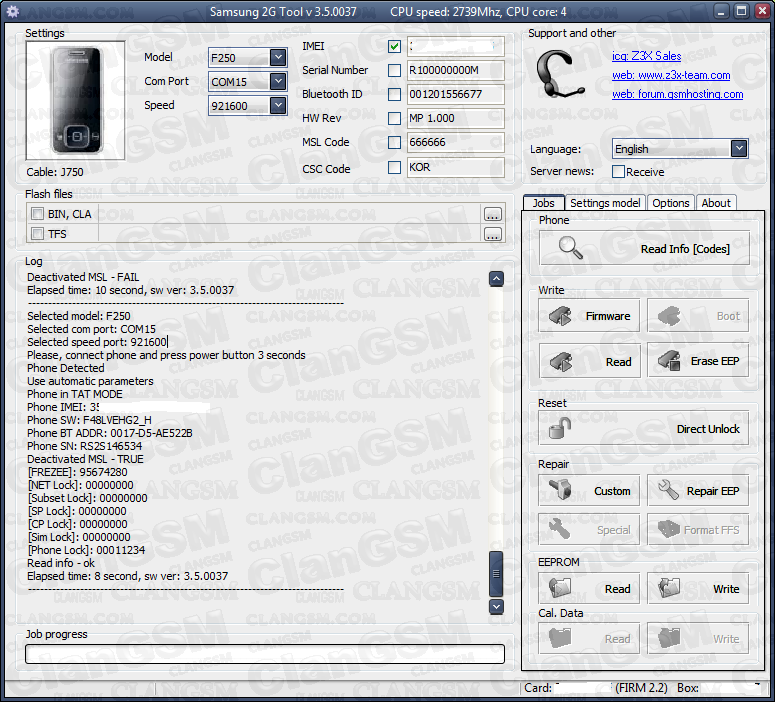775x702 pixels.
Task: Click the greyed-out Format FFS icon
Action: 669,529
